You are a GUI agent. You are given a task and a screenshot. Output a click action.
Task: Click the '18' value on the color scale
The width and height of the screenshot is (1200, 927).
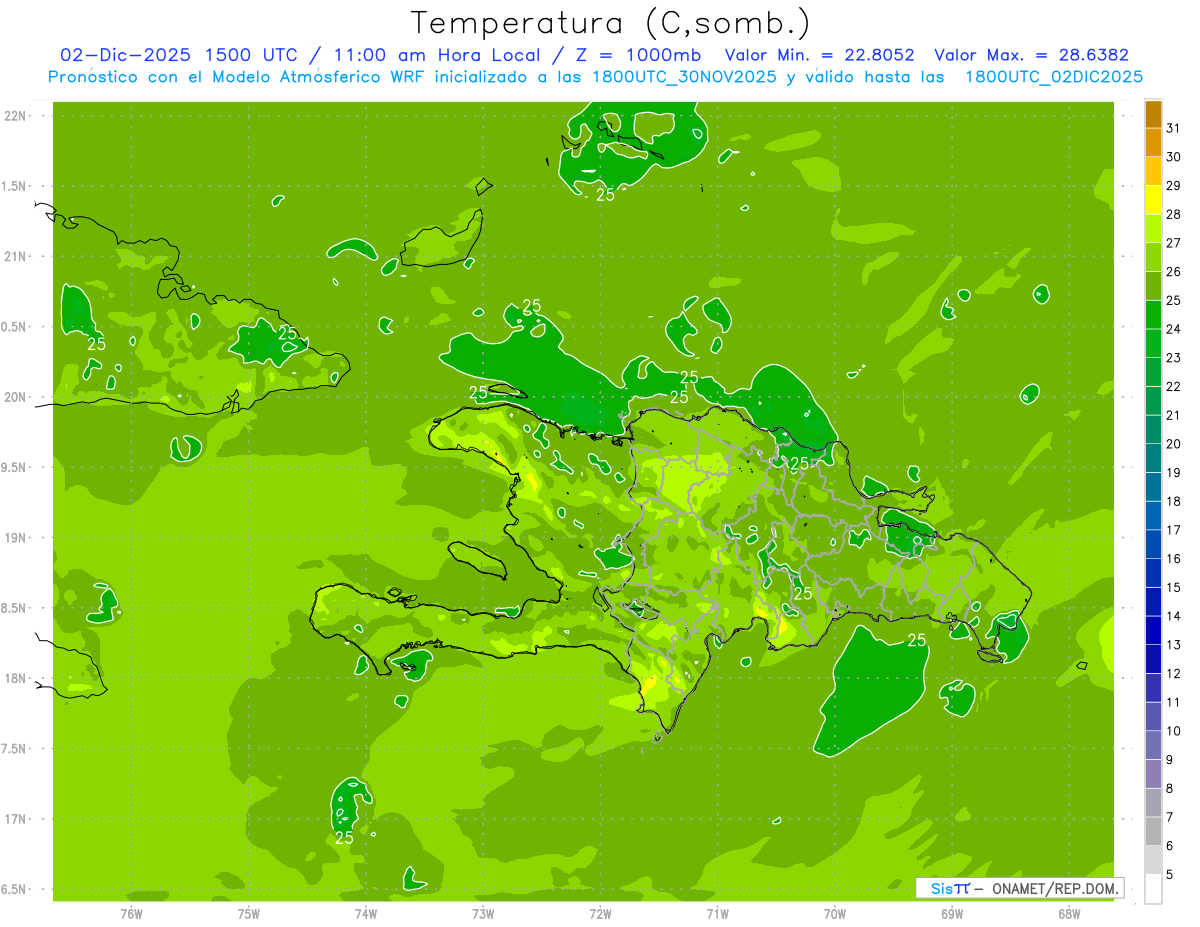pos(1174,501)
